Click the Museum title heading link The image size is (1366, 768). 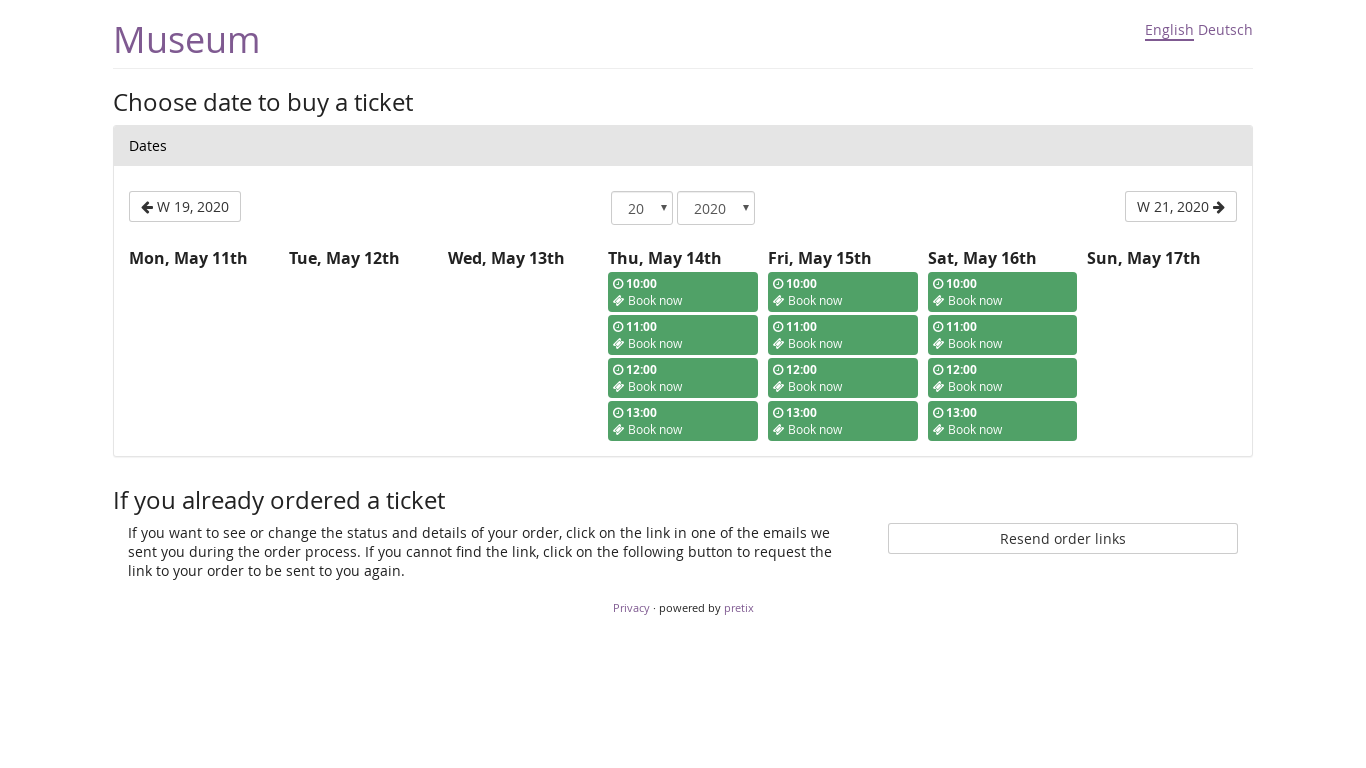187,40
